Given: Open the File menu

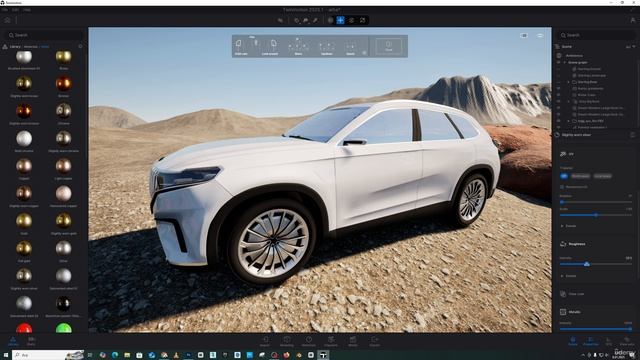Looking at the screenshot, I should tap(4, 9).
